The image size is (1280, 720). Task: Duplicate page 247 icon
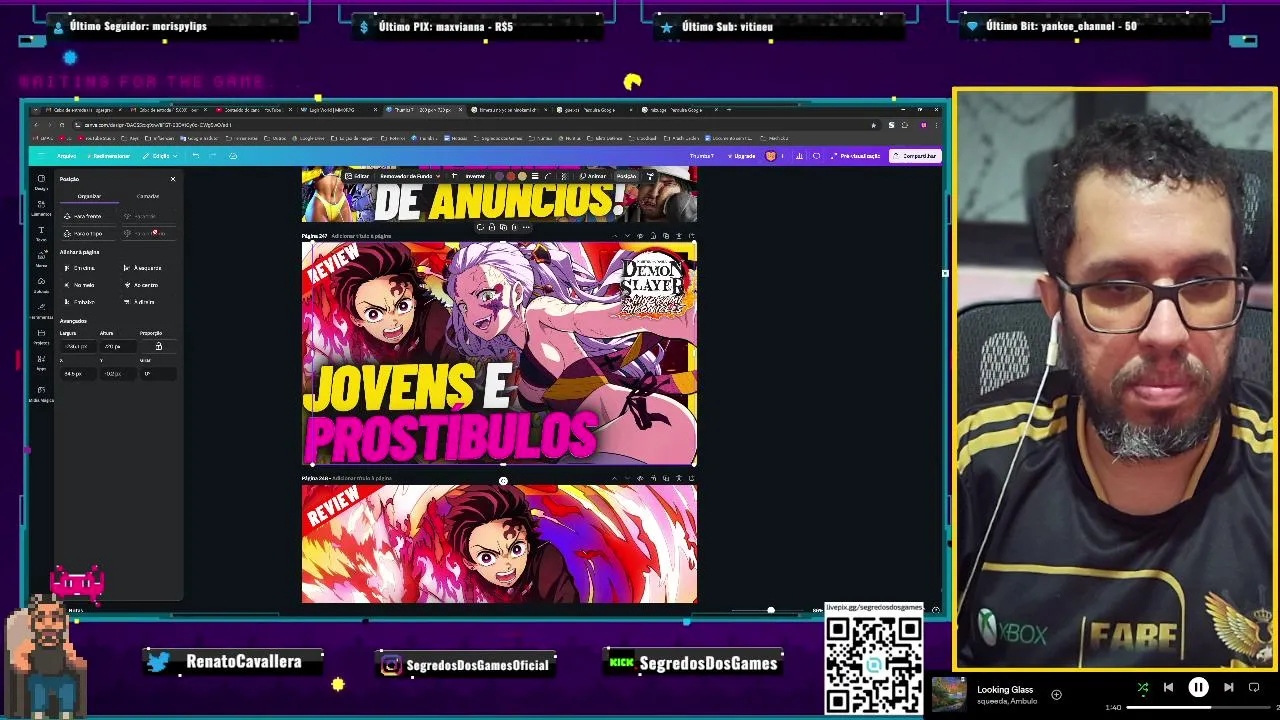click(x=666, y=236)
